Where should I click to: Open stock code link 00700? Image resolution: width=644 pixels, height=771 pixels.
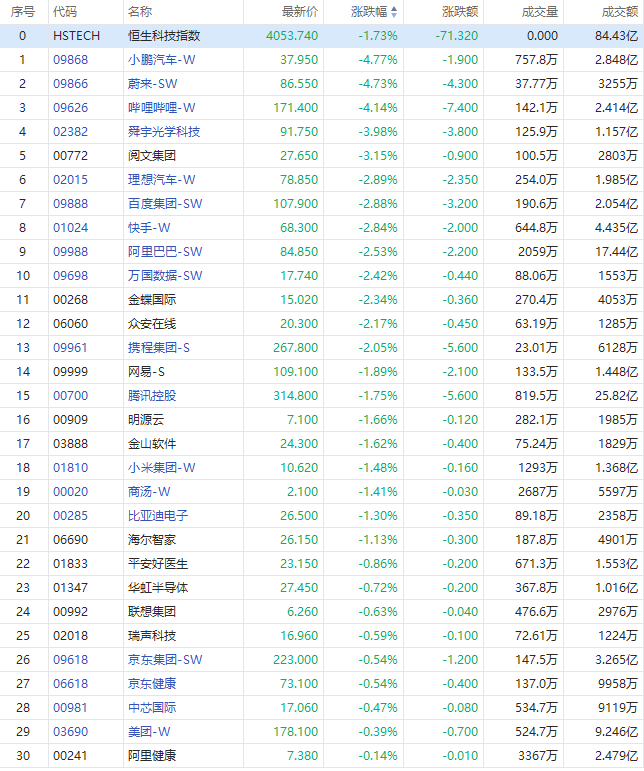70,396
